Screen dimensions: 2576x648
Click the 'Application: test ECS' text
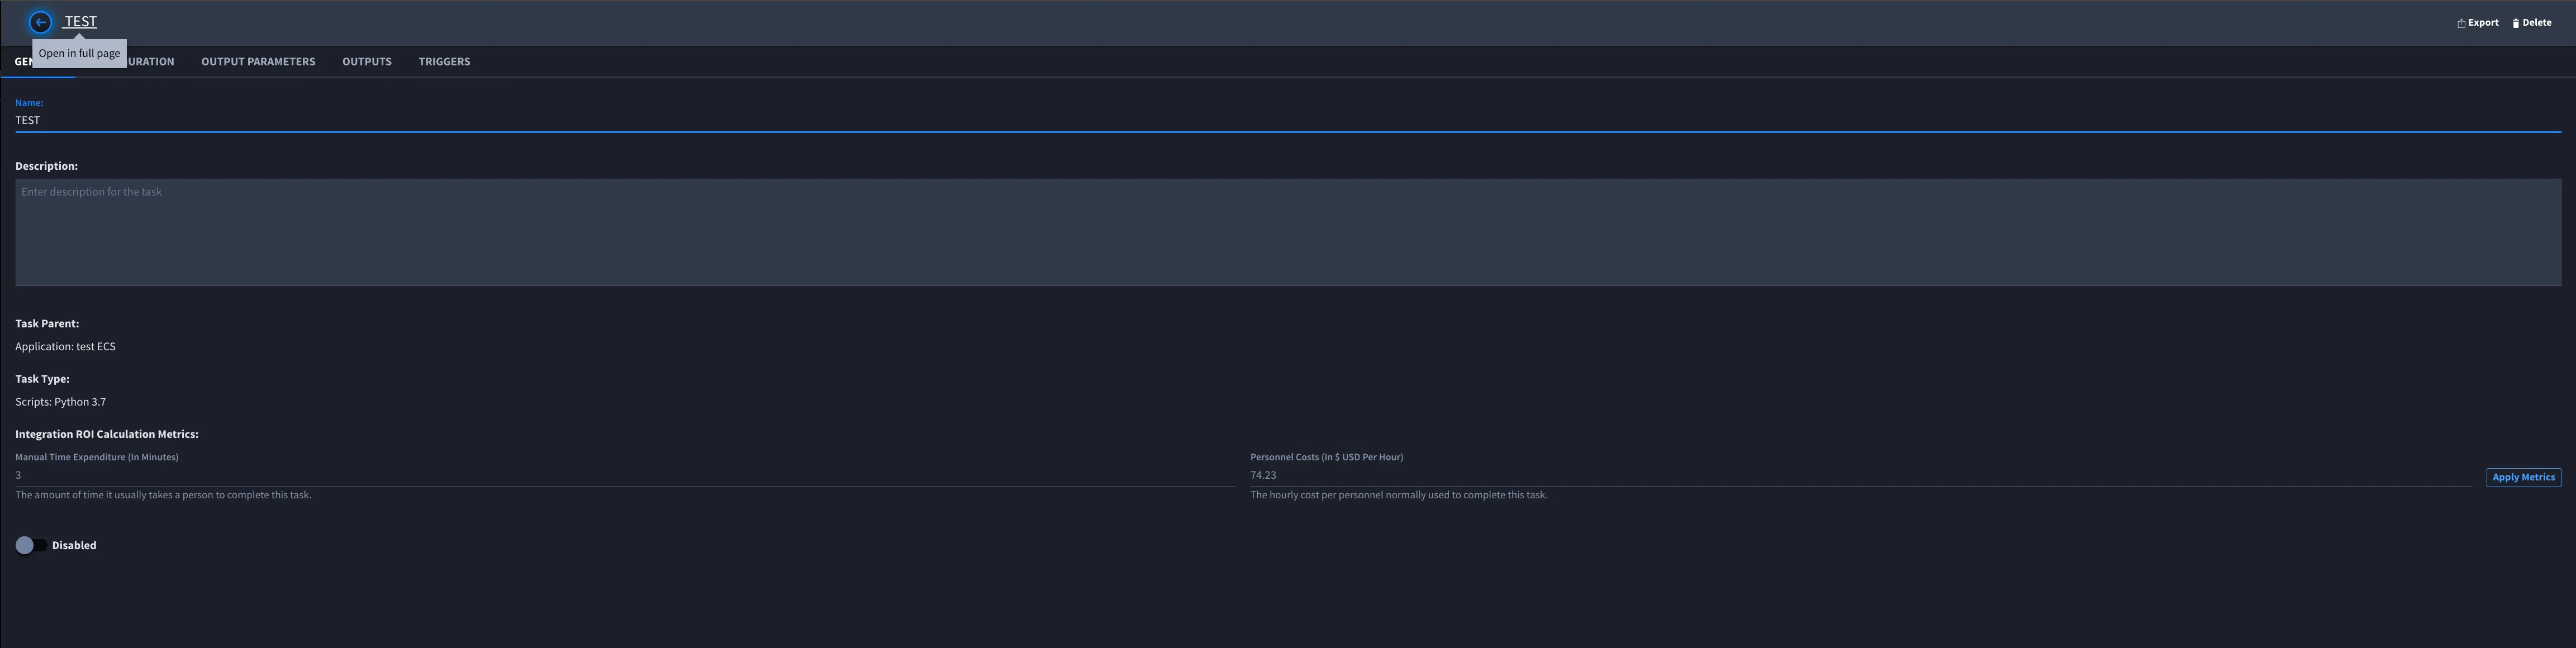click(x=65, y=346)
